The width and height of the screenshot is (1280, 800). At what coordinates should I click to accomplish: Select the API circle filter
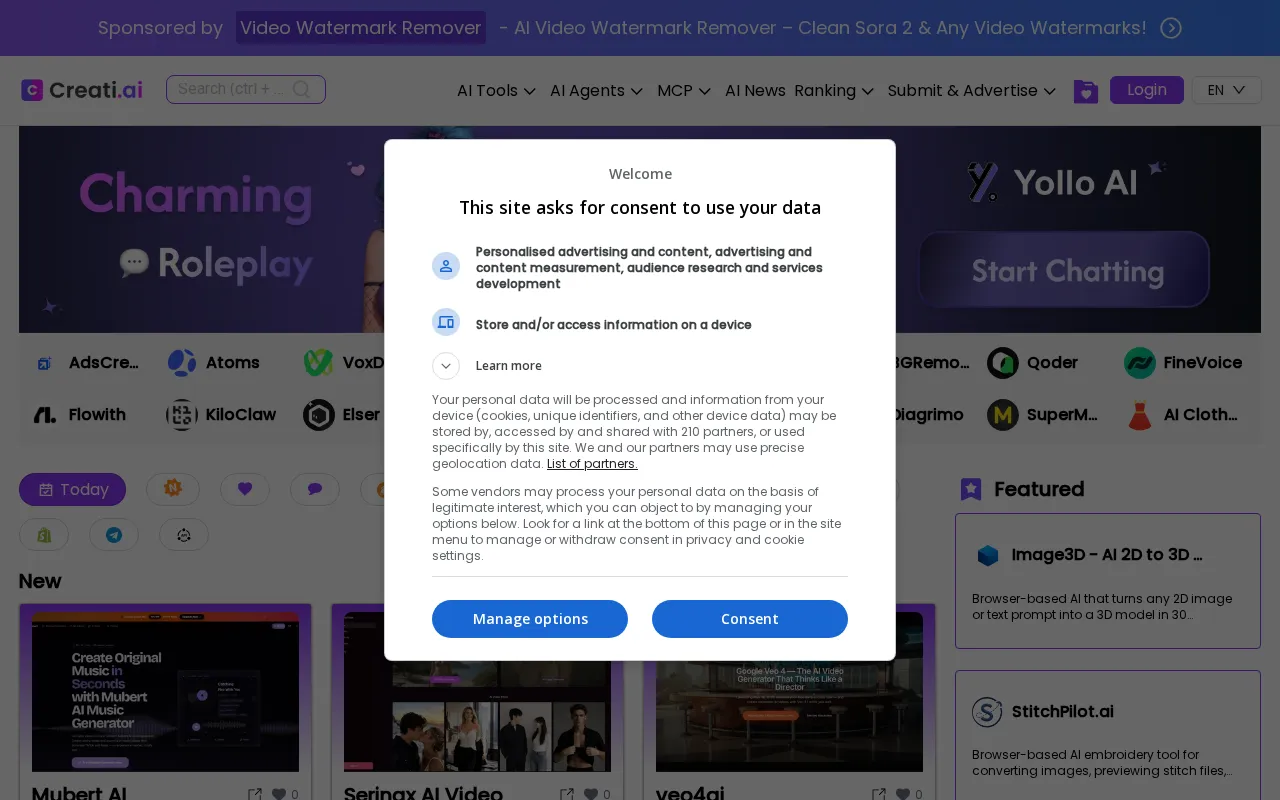184,535
